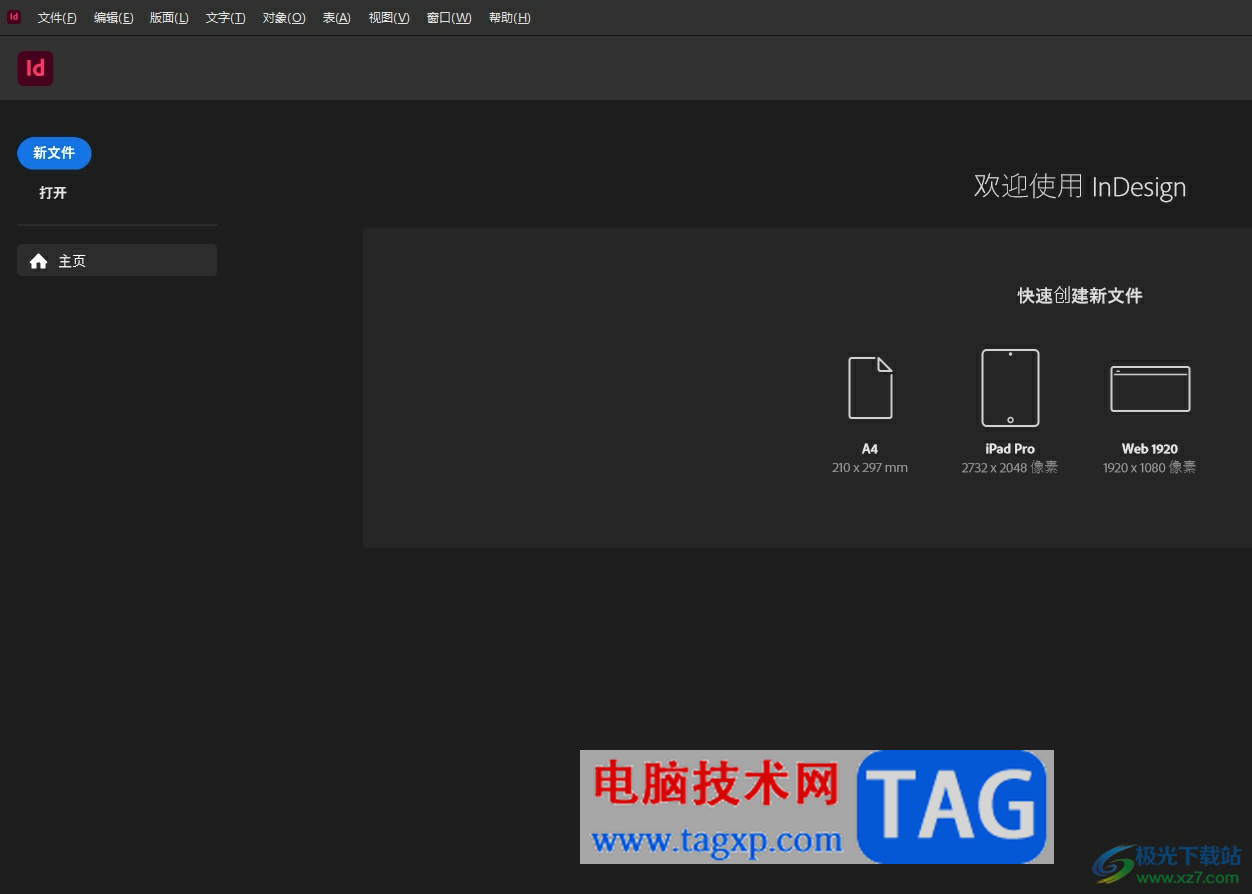
Task: Click the Web 1920 preset label
Action: [x=1150, y=449]
